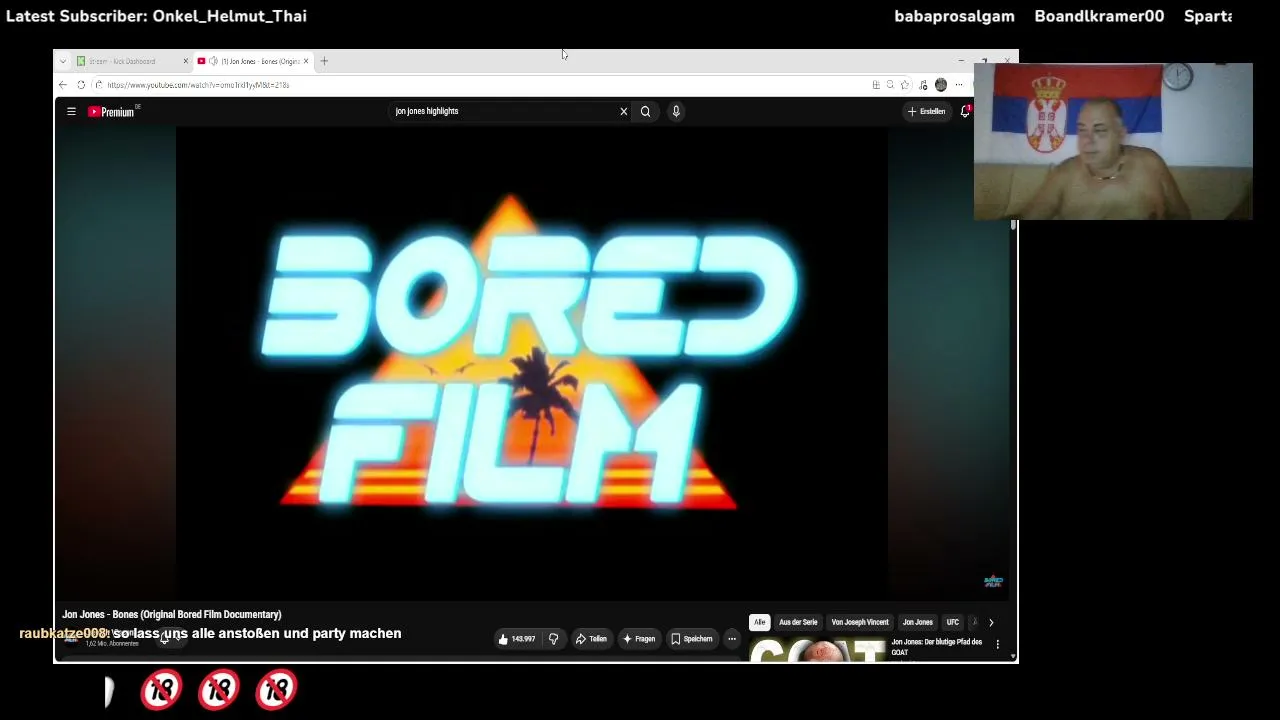The width and height of the screenshot is (1280, 720).
Task: Open the browser profile avatar
Action: 941,85
